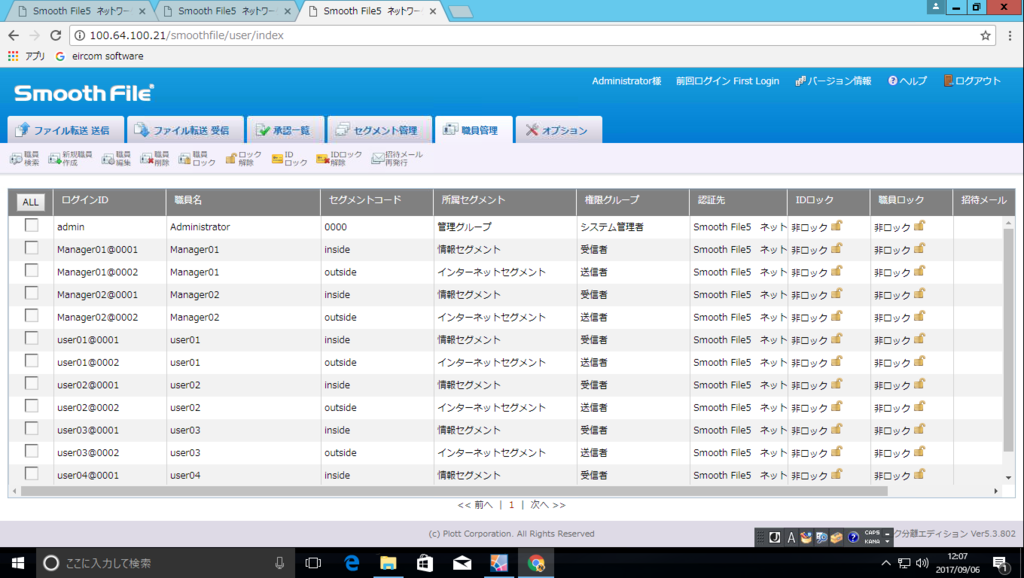
Task: Click the Manager02 name in Manager02@0001 row
Action: (195, 295)
